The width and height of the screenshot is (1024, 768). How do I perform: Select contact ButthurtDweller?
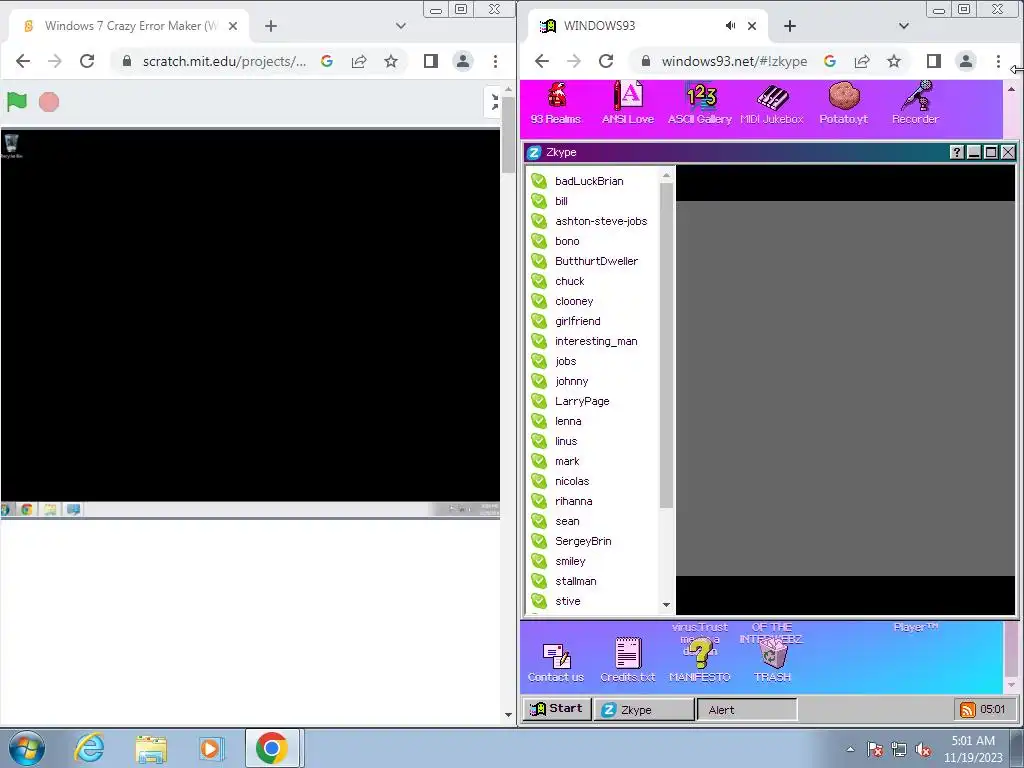pos(596,261)
